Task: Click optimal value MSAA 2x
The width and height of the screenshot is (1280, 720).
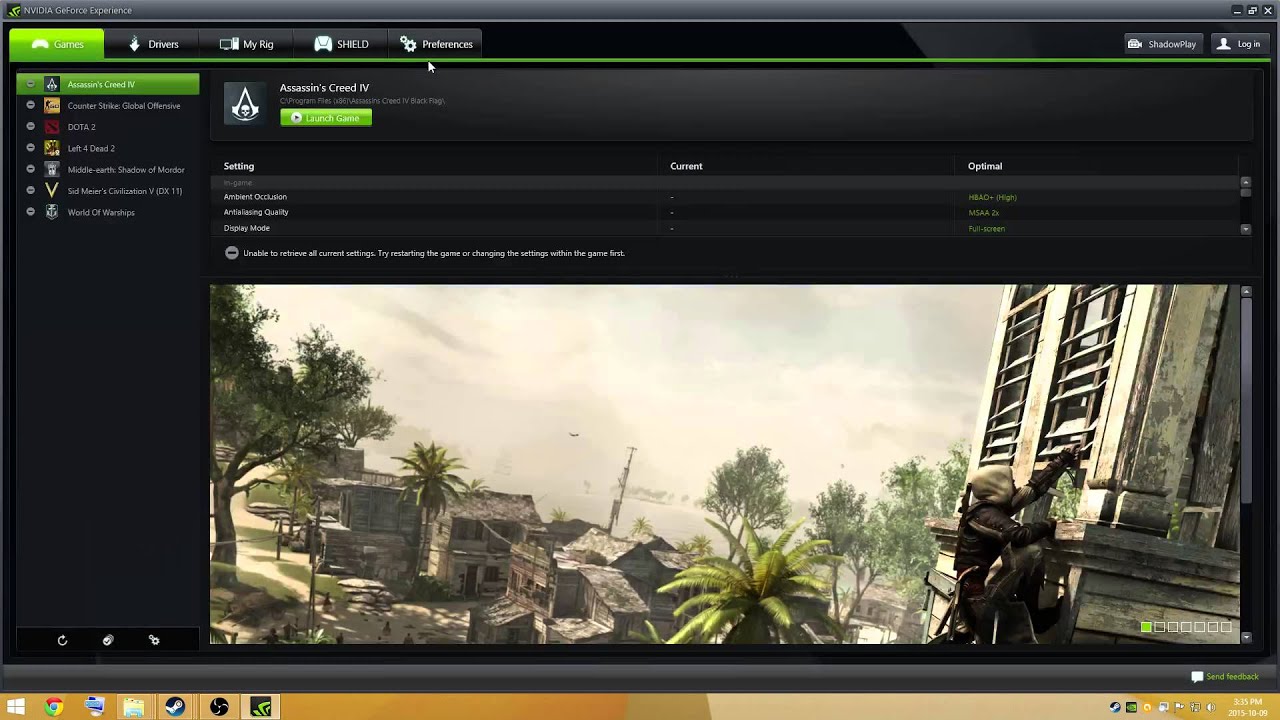Action: (x=983, y=213)
